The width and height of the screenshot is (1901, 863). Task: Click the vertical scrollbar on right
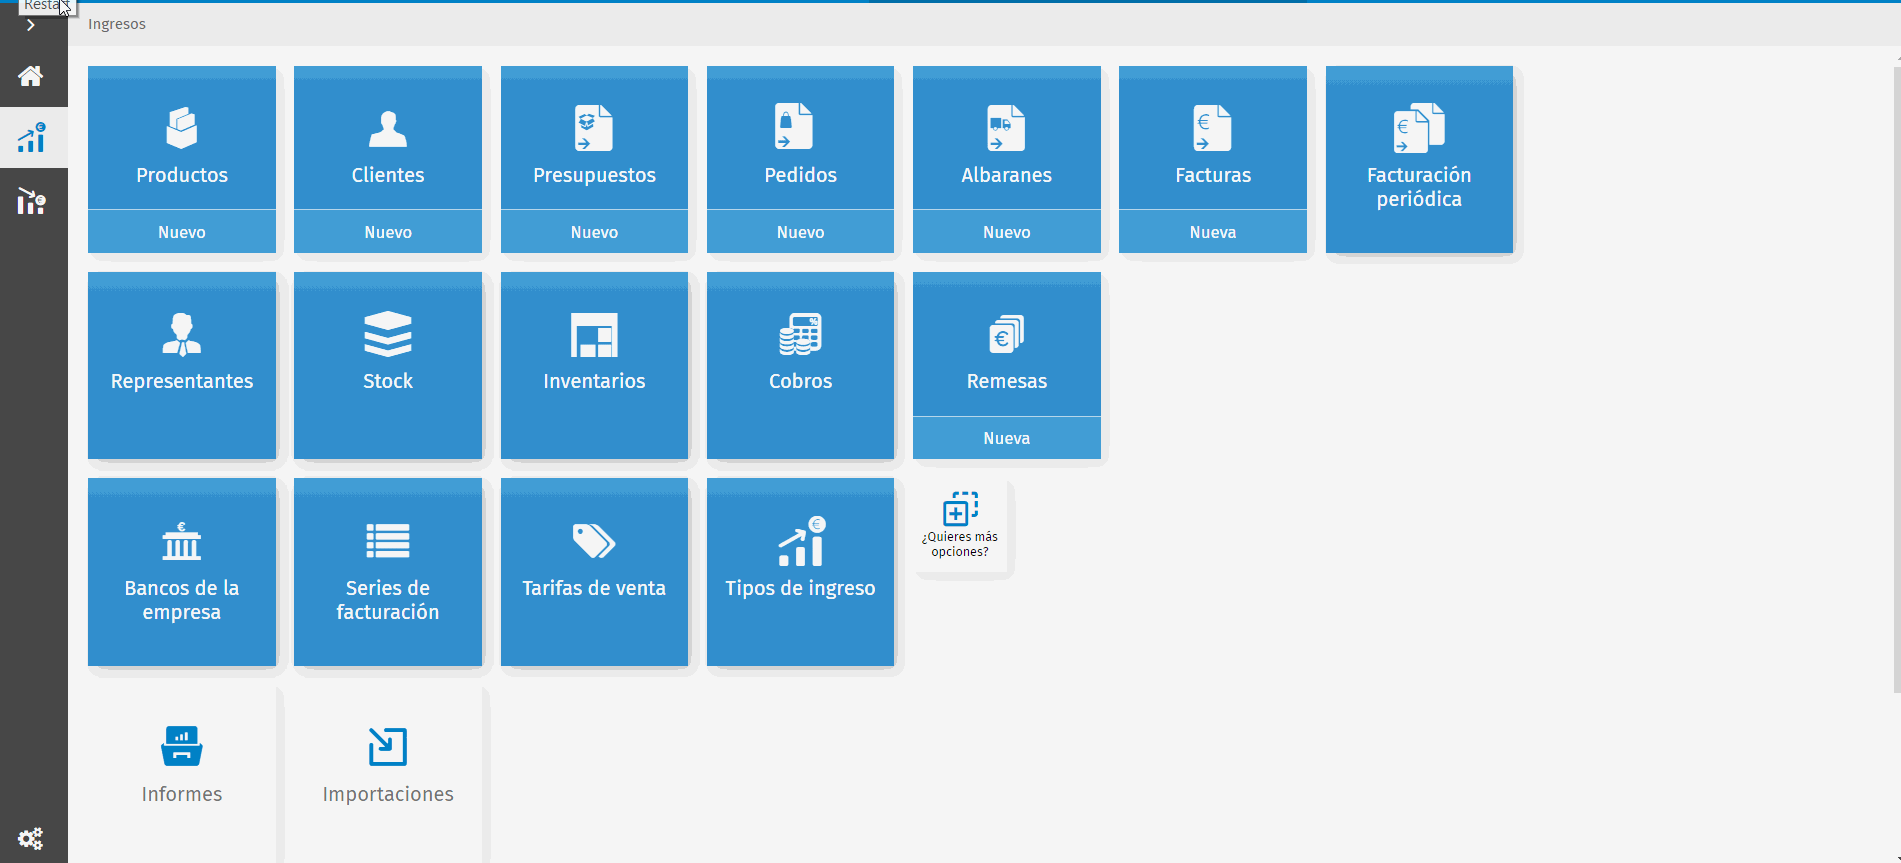[1897, 380]
